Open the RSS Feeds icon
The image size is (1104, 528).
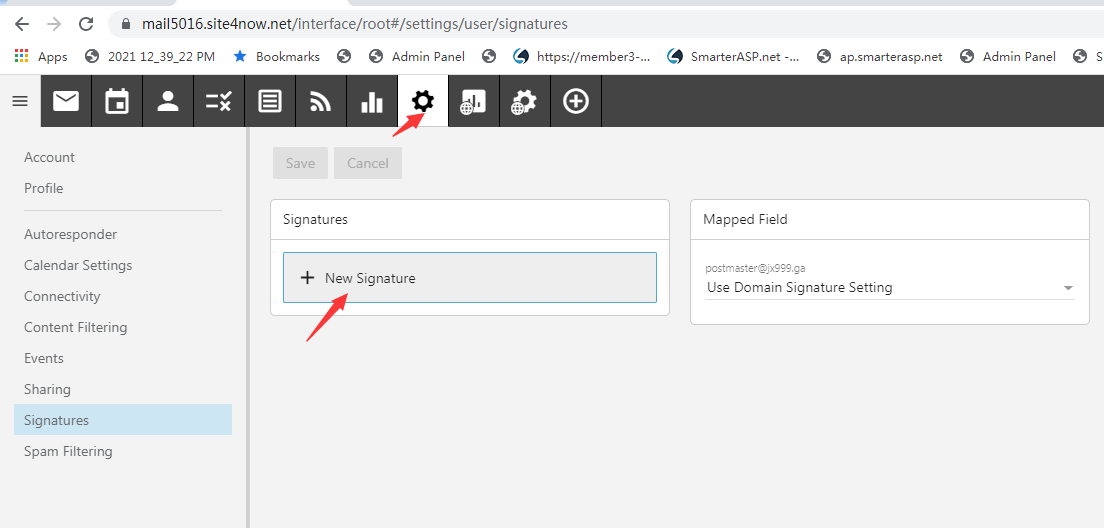[321, 101]
